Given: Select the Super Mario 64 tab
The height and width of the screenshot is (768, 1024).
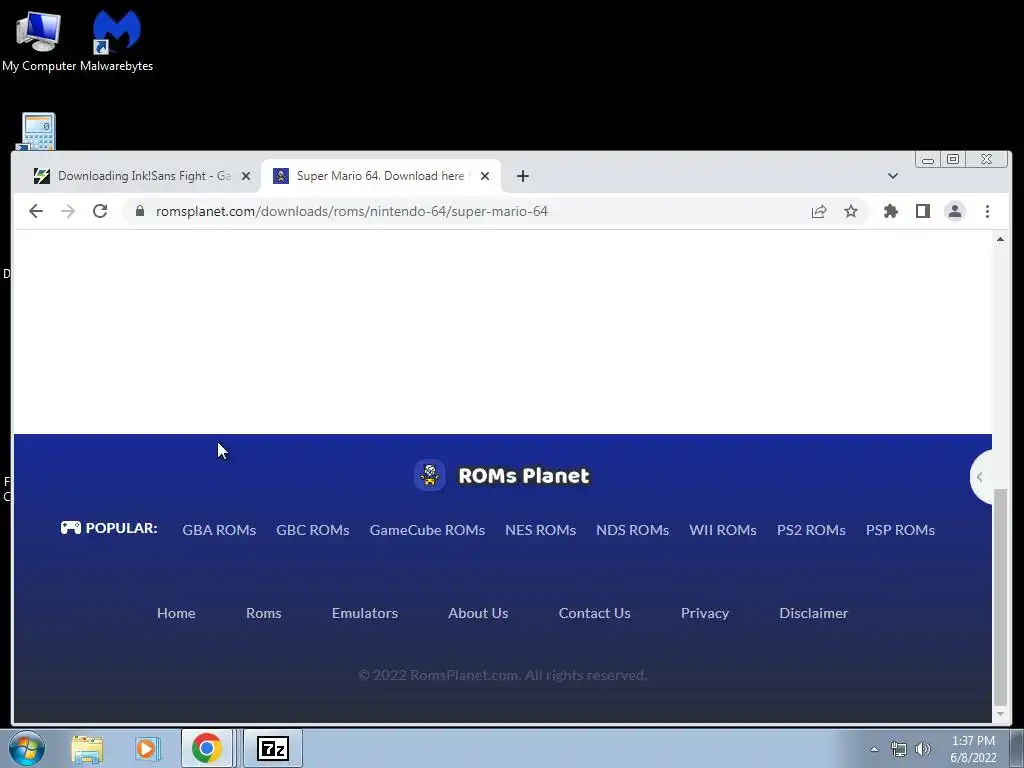Looking at the screenshot, I should 381,176.
